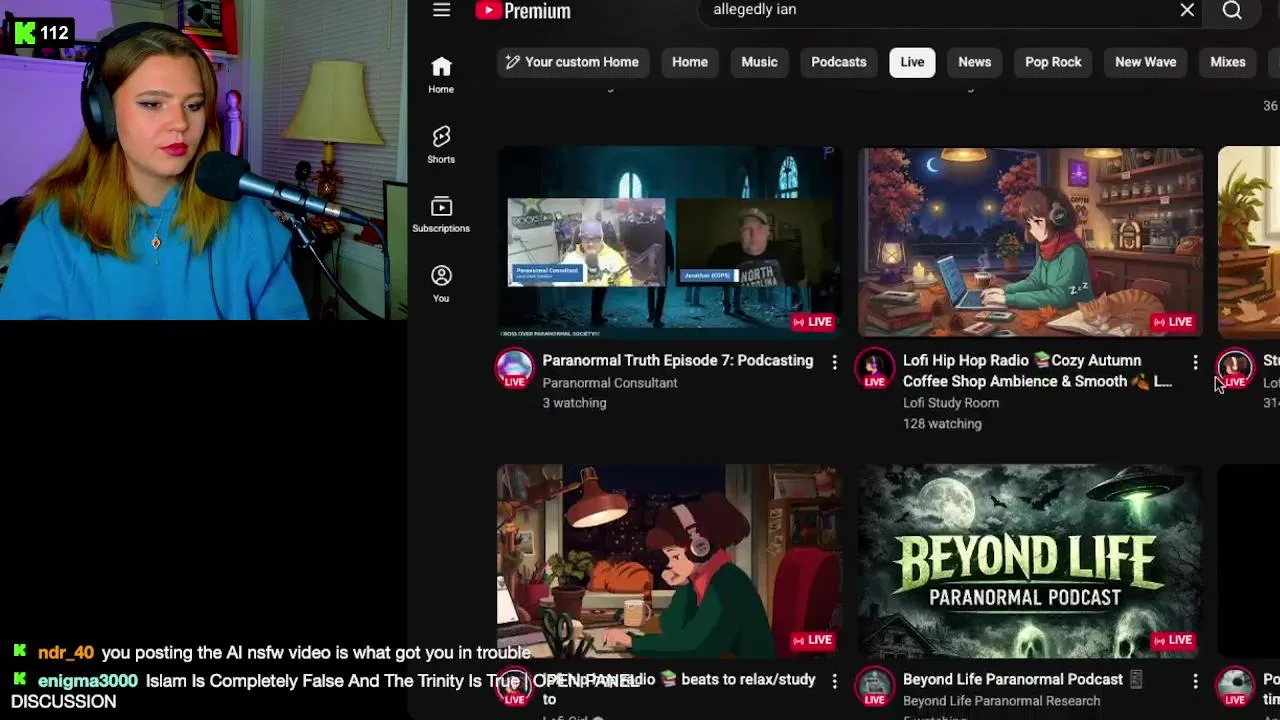Open Subscriptions in sidebar

(x=441, y=215)
